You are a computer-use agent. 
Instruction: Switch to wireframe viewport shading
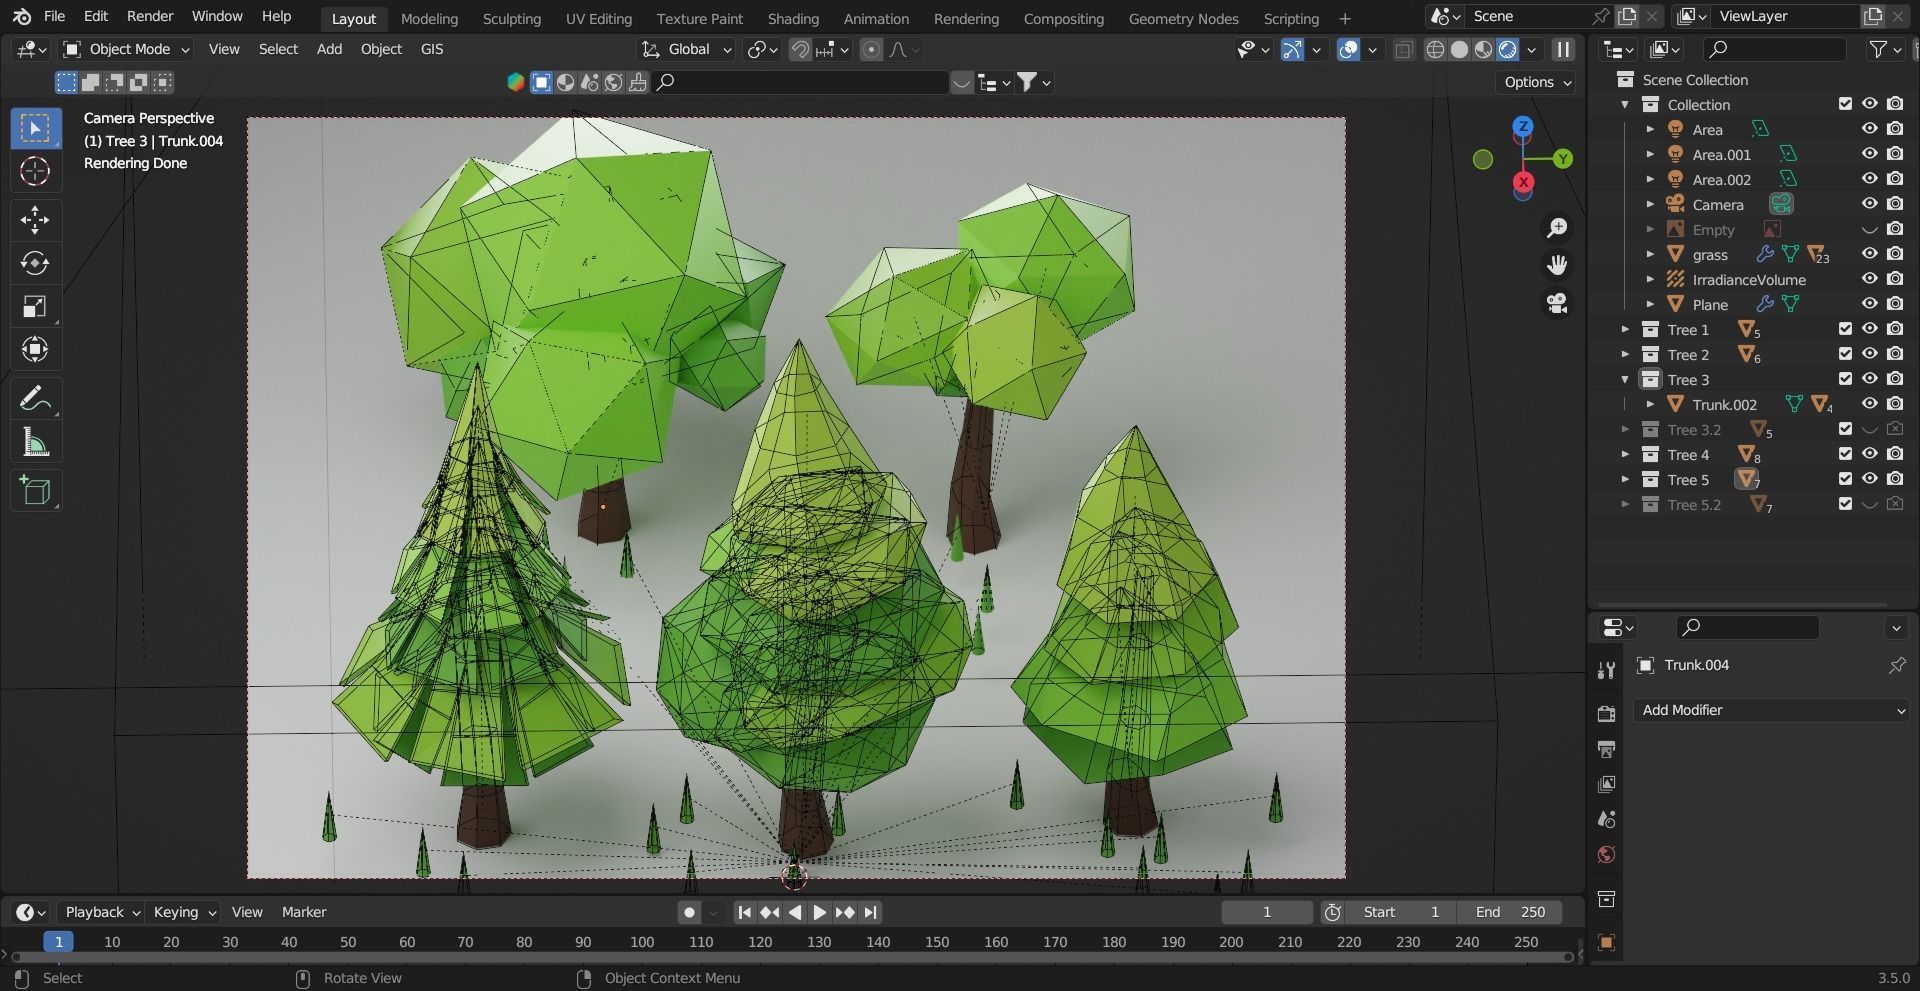(x=1435, y=49)
